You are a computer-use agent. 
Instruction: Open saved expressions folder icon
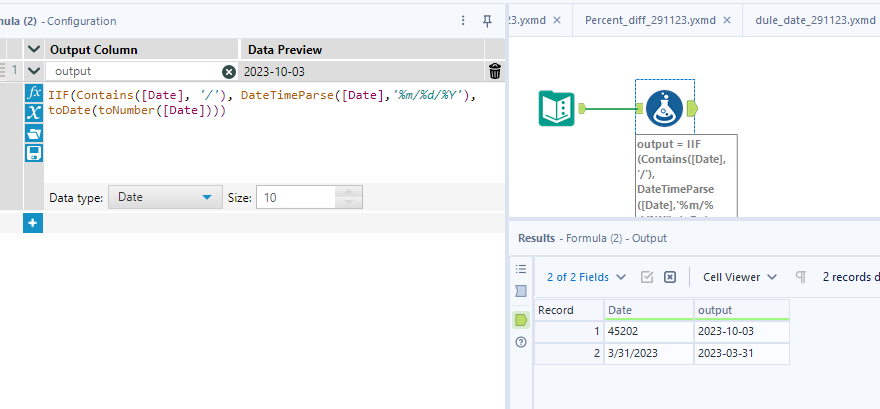click(x=33, y=133)
